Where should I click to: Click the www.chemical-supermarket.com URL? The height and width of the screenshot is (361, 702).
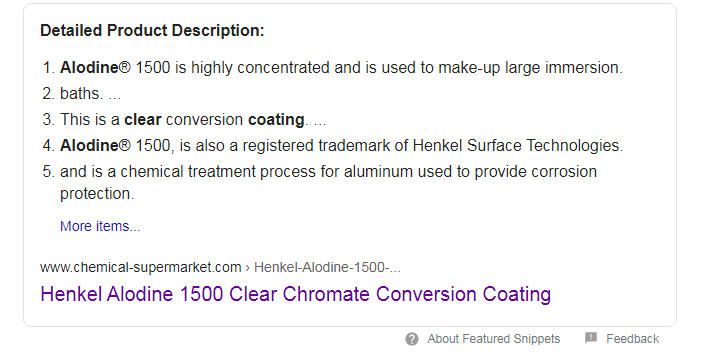141,267
